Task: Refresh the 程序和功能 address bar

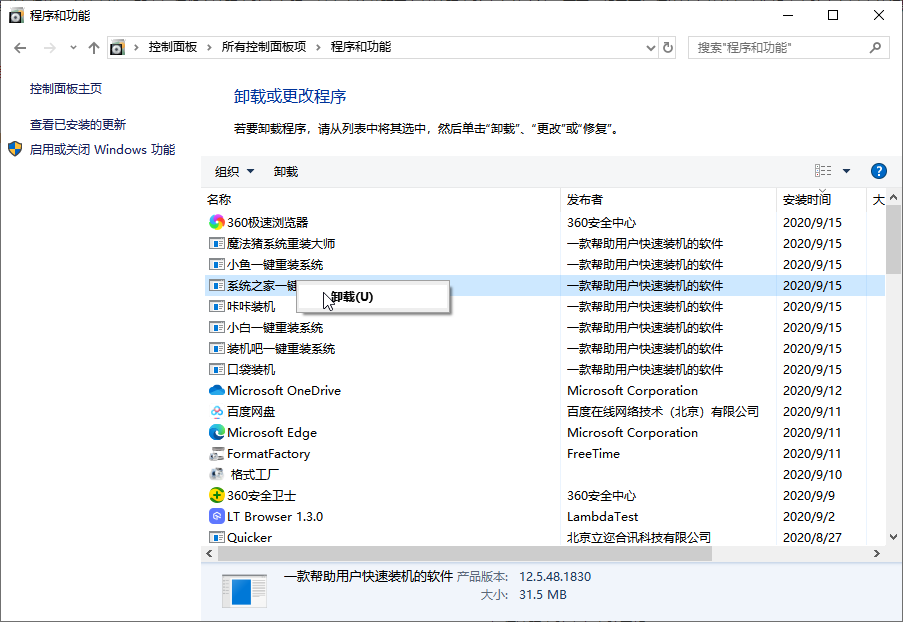Action: pyautogui.click(x=667, y=48)
